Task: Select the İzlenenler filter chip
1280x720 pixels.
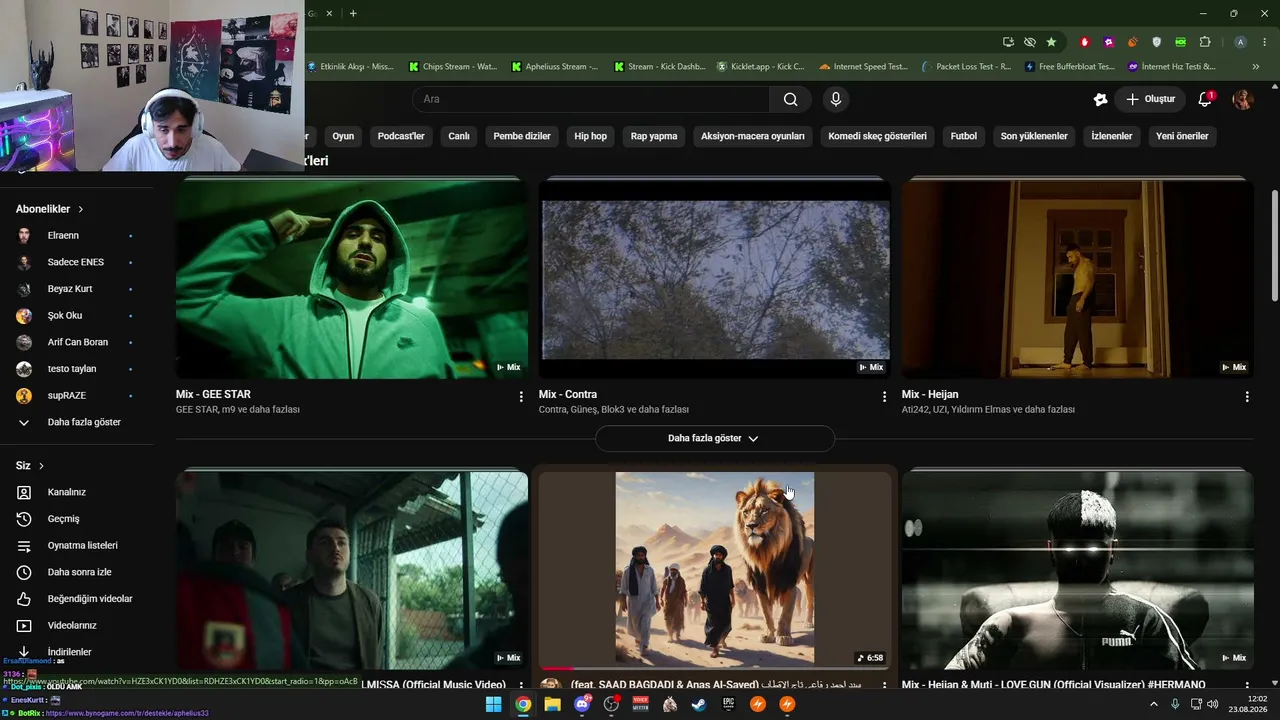Action: (x=1112, y=136)
